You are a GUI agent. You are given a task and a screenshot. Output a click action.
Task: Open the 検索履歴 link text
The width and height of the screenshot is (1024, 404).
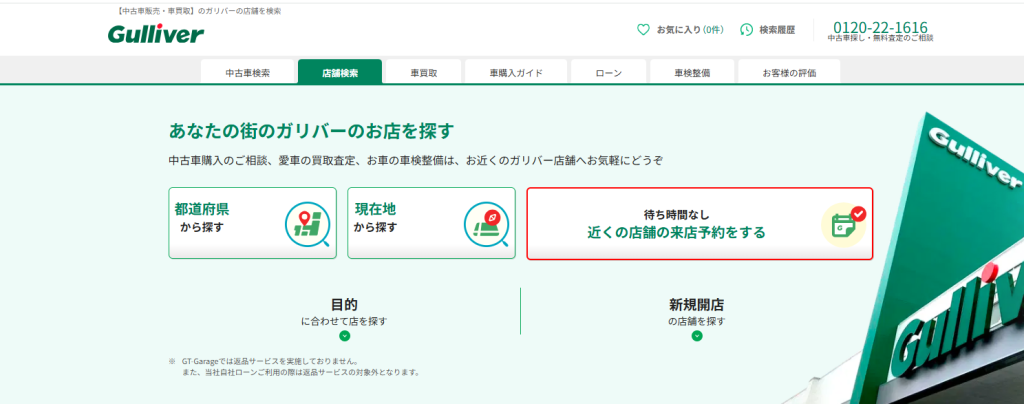pyautogui.click(x=777, y=30)
